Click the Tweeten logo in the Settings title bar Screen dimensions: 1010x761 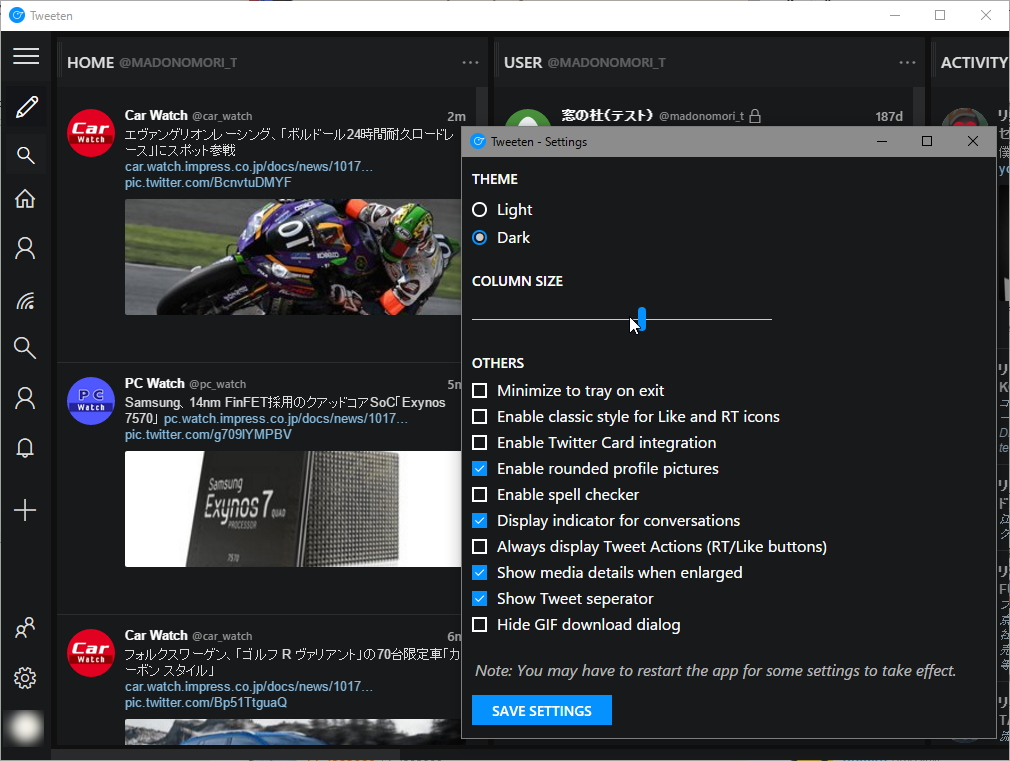[x=478, y=142]
